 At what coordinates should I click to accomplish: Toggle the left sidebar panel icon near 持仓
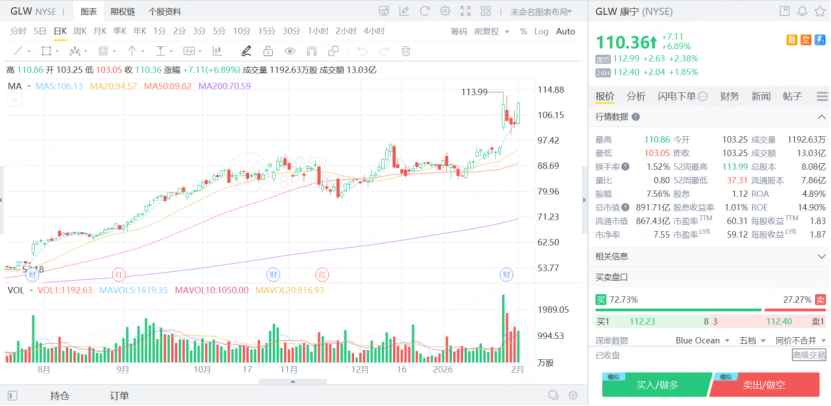[x=13, y=395]
